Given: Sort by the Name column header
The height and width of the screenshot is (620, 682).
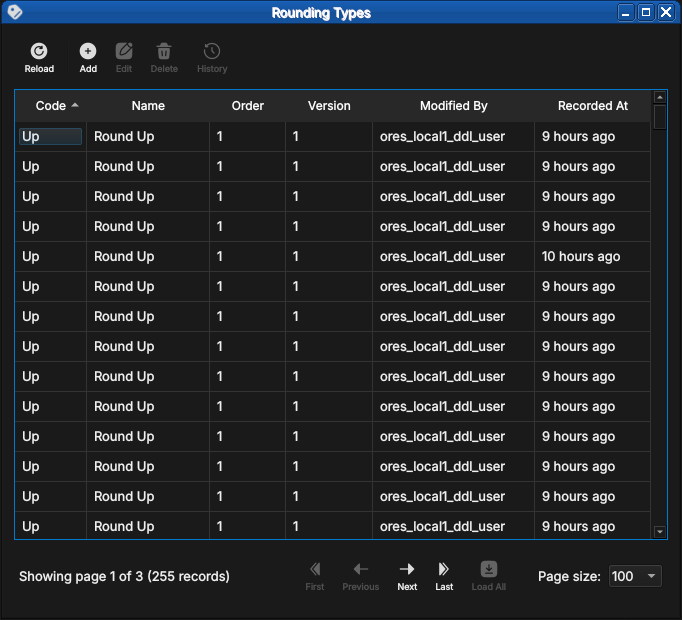Looking at the screenshot, I should (148, 106).
